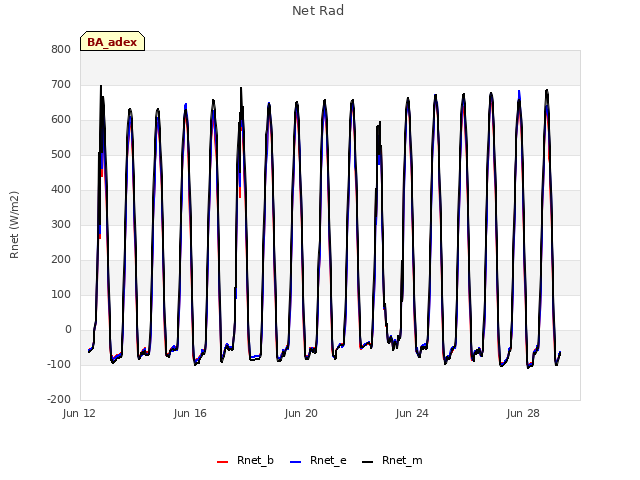Click the 300 y-axis tick label

[61, 225]
